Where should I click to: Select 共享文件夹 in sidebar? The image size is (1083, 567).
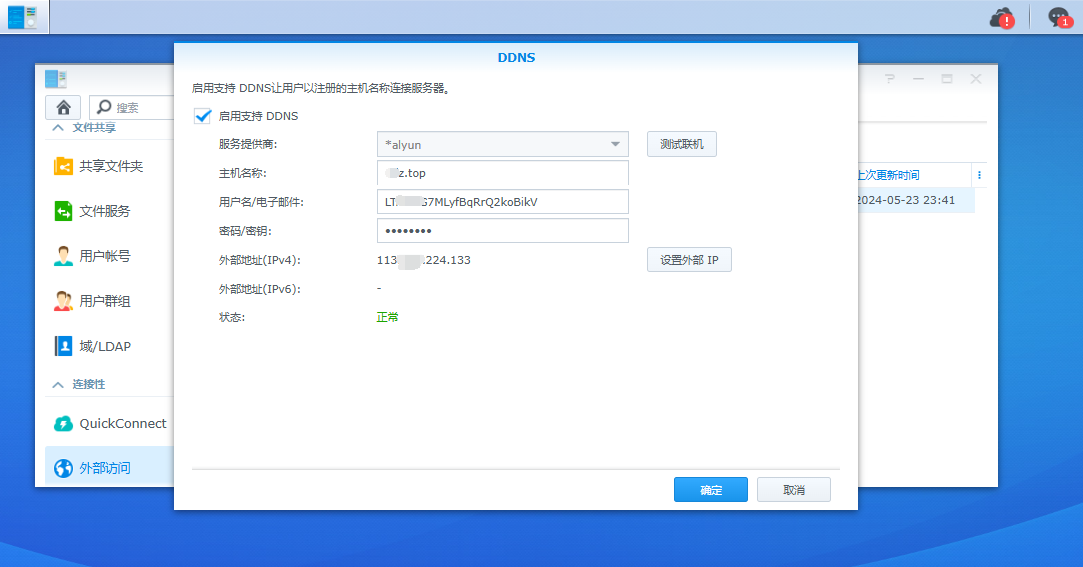(x=111, y=166)
